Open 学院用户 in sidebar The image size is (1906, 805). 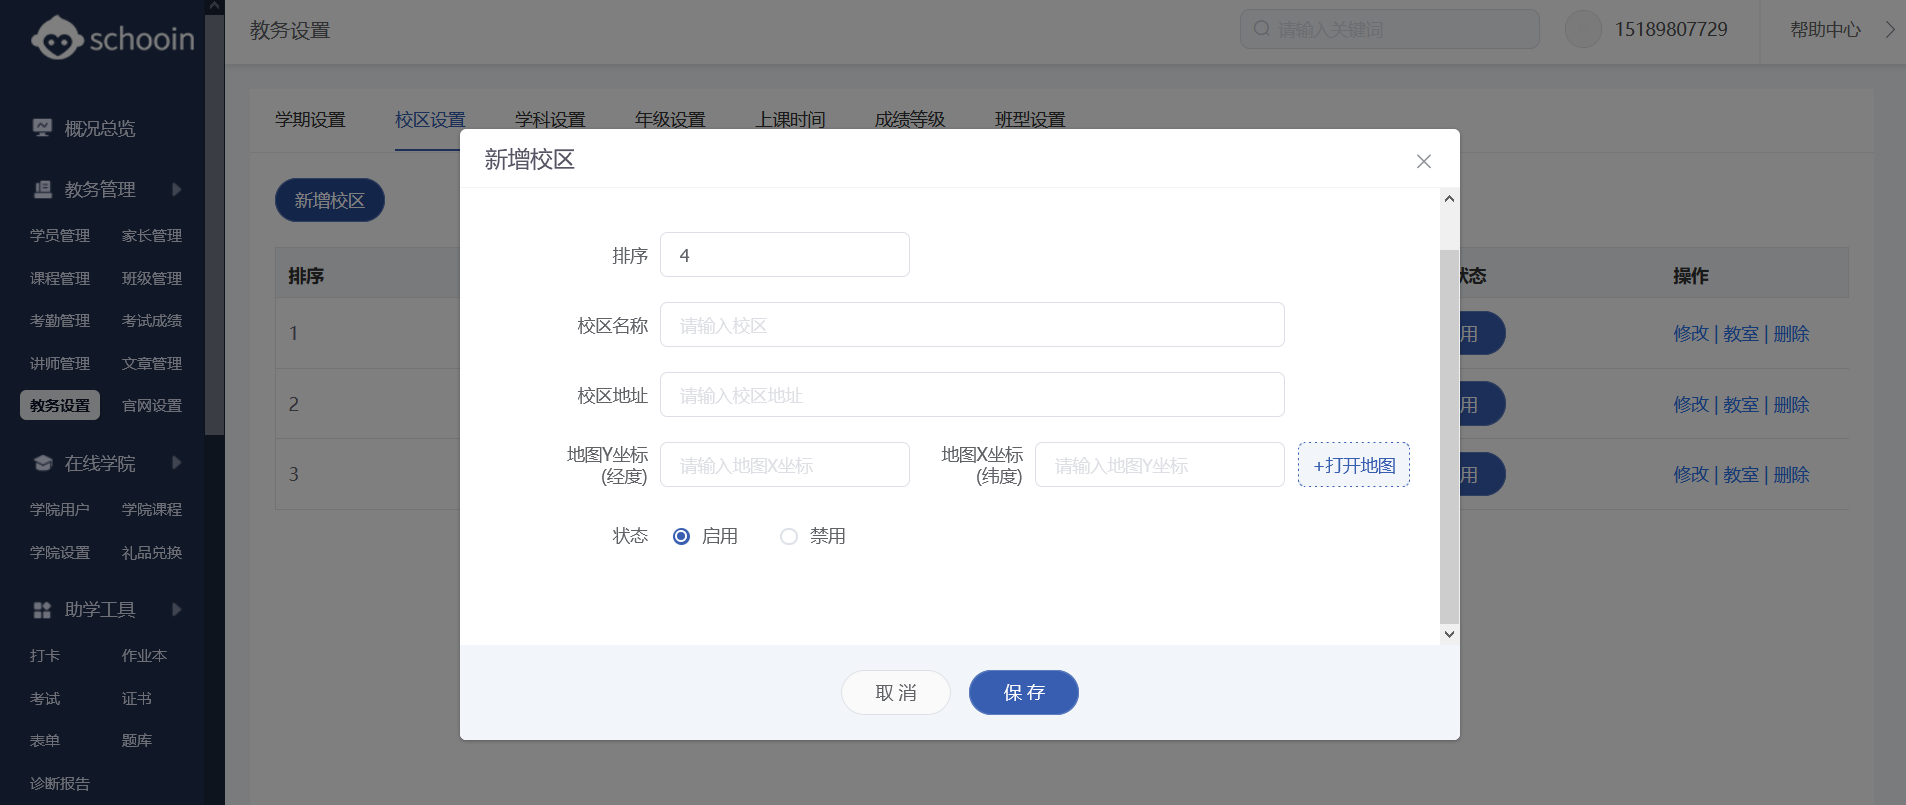[x=60, y=510]
